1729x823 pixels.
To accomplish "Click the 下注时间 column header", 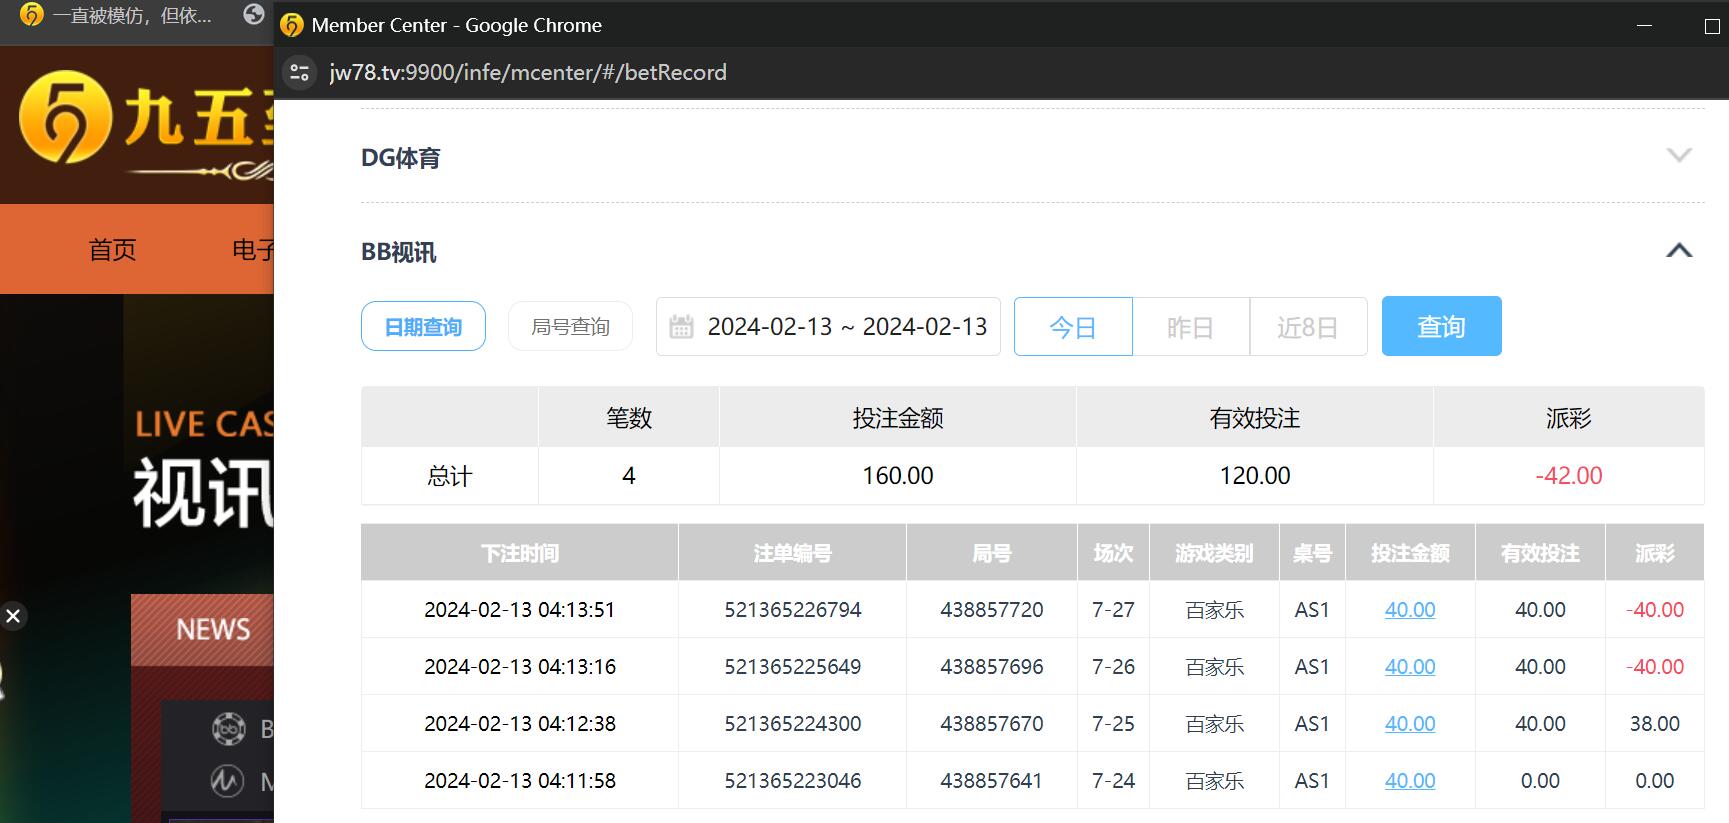I will point(520,553).
